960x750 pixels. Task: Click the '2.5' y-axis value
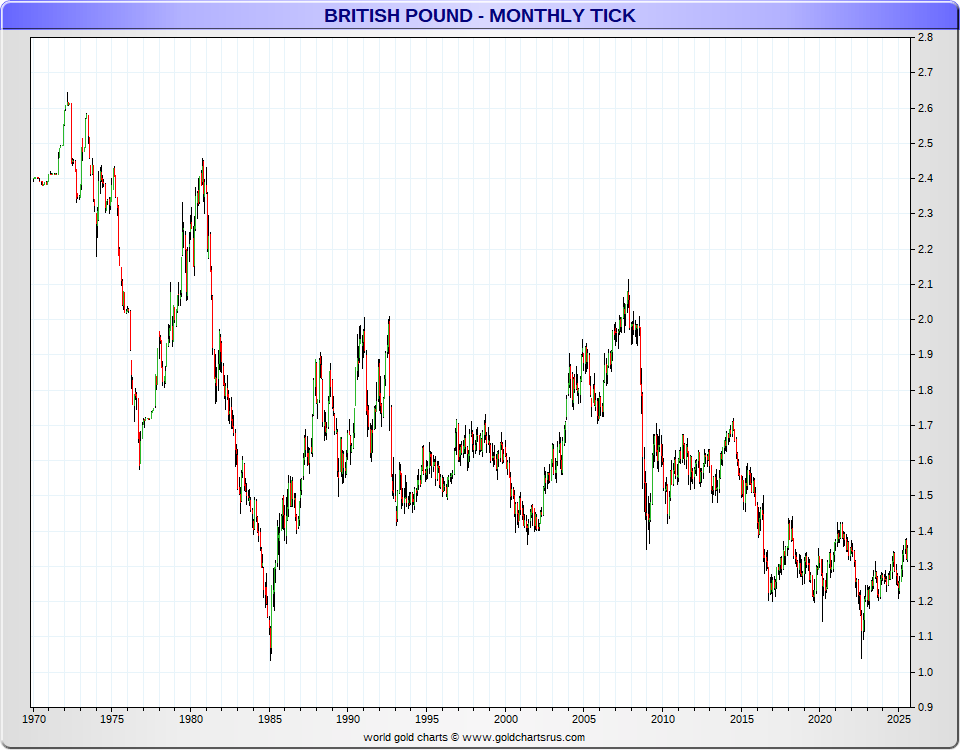click(926, 143)
